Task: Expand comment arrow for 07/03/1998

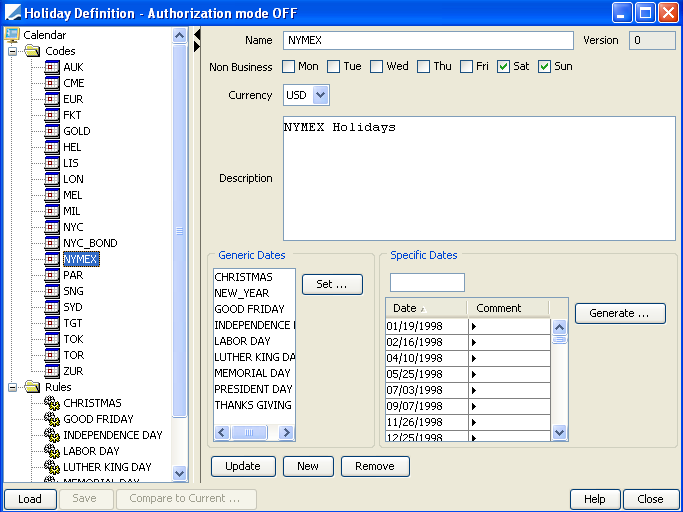Action: (x=474, y=390)
